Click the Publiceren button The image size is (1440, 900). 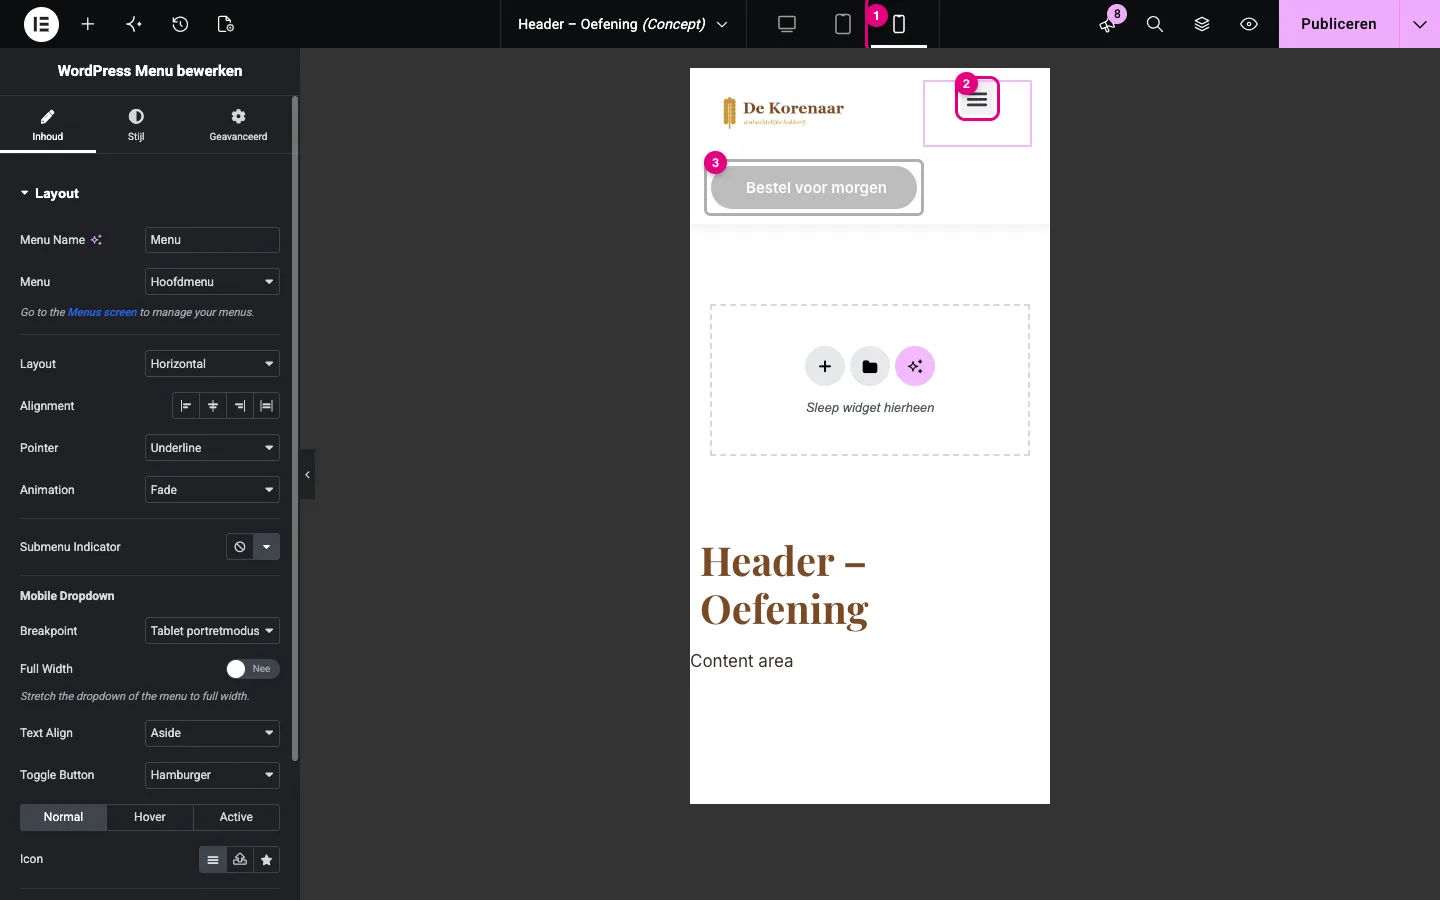[1339, 24]
